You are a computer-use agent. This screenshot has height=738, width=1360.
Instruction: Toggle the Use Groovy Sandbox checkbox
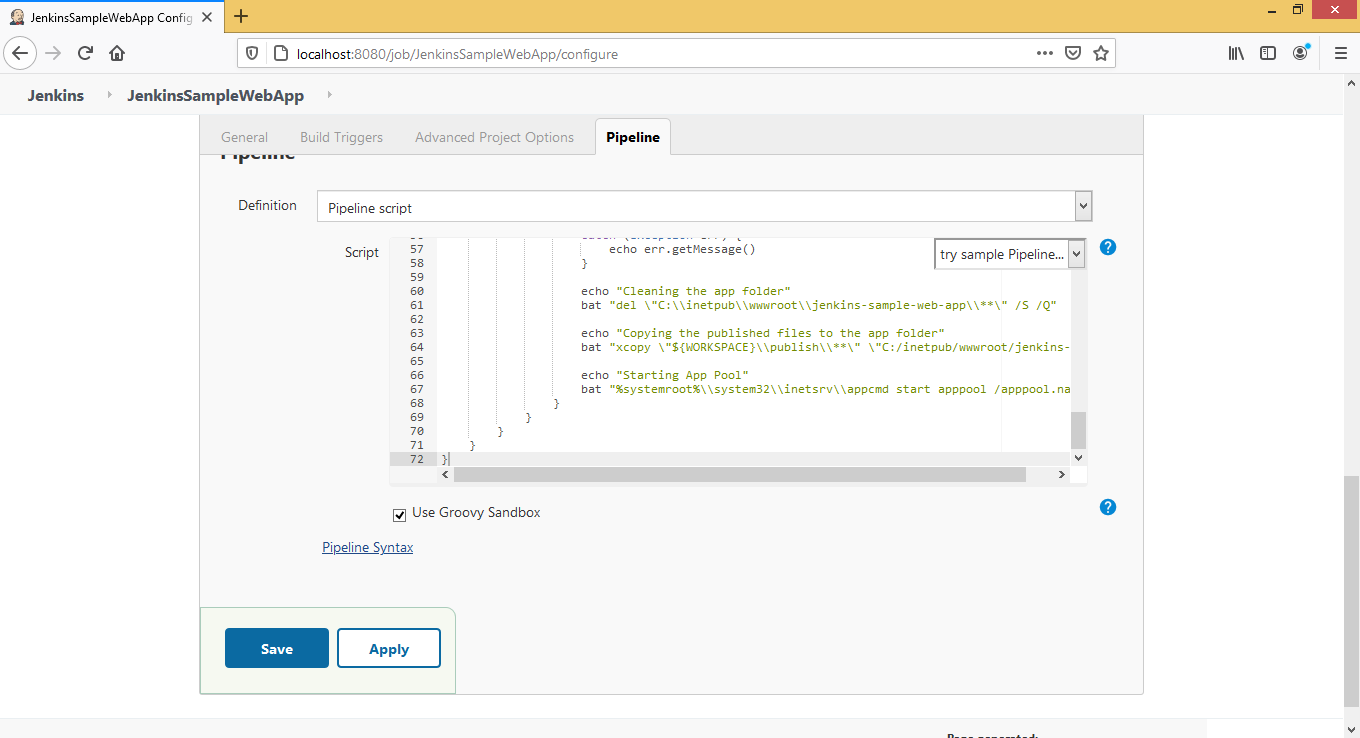tap(400, 514)
